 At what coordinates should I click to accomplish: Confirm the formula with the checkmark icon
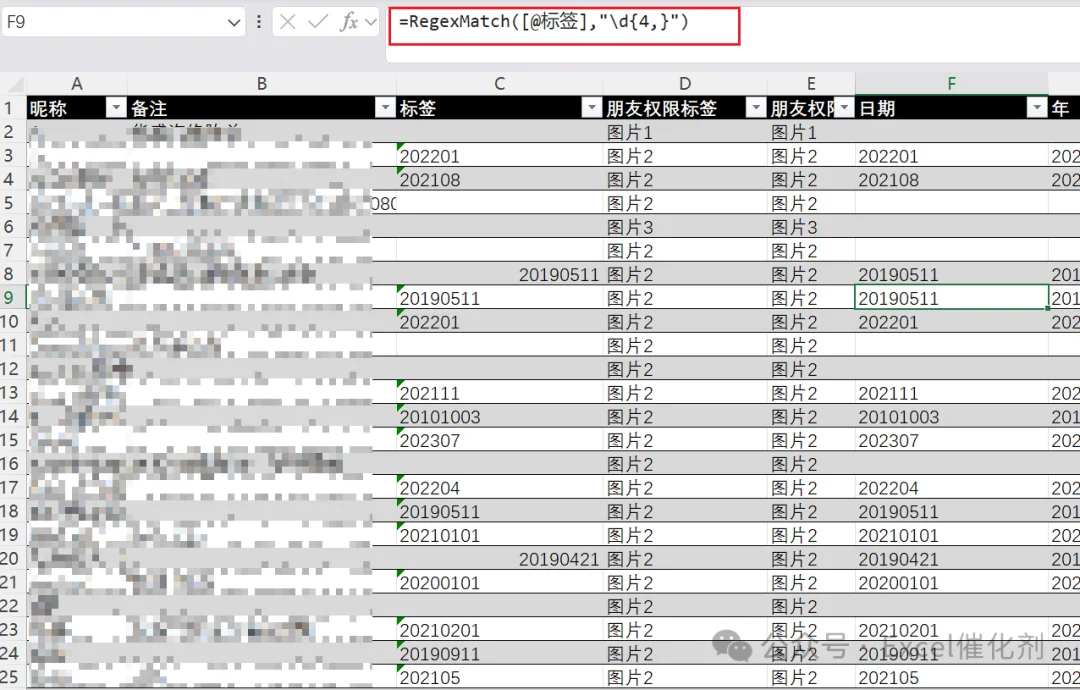click(318, 22)
